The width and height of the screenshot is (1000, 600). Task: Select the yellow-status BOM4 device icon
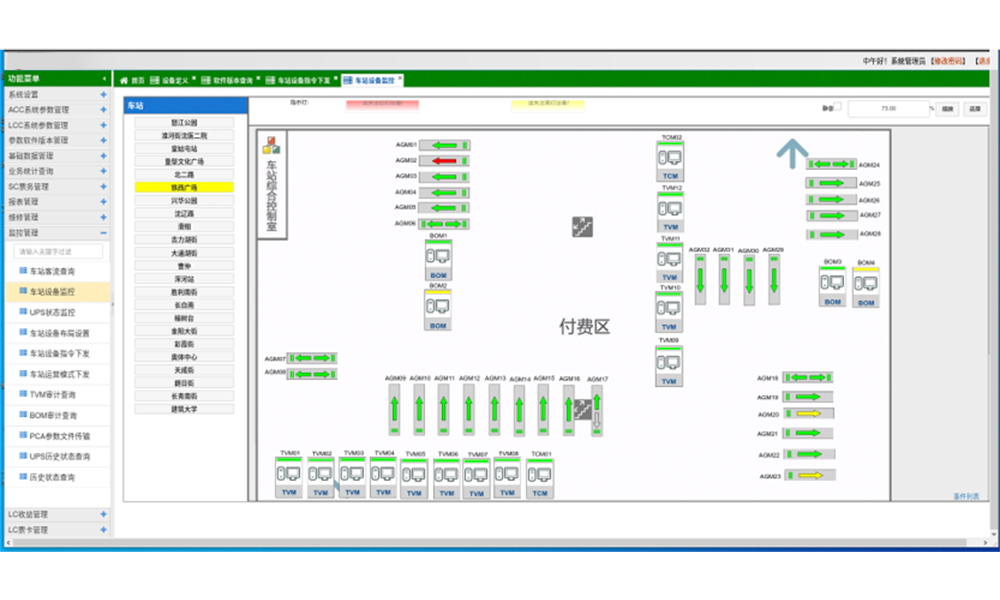(x=866, y=286)
